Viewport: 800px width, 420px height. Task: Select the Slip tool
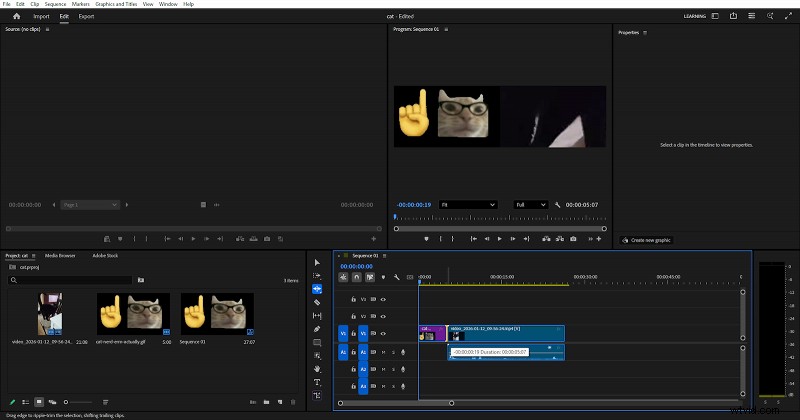[x=317, y=316]
